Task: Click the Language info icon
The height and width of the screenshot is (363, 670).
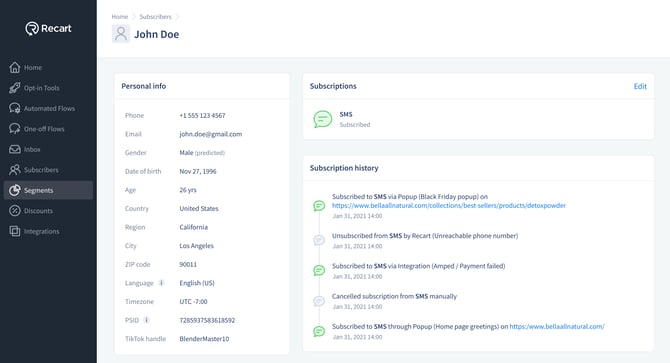Action: coord(162,283)
